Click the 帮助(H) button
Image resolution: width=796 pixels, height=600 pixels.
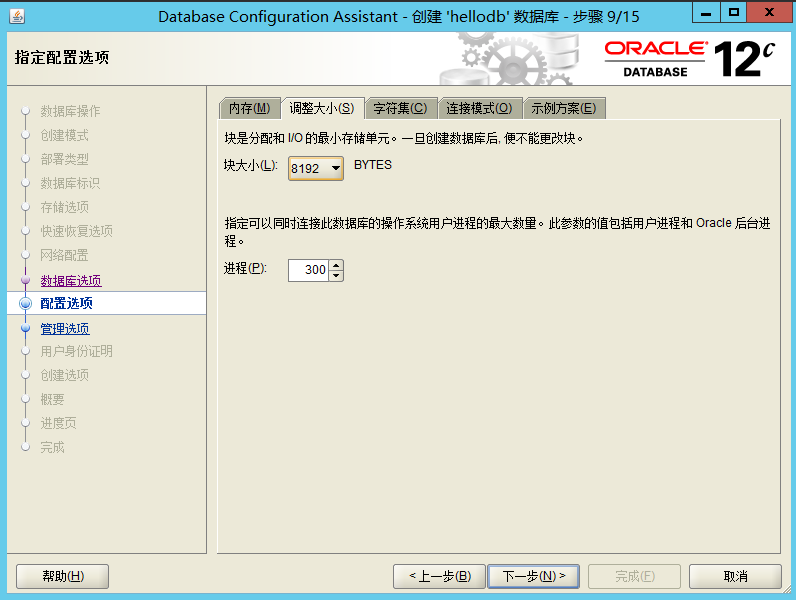(62, 576)
